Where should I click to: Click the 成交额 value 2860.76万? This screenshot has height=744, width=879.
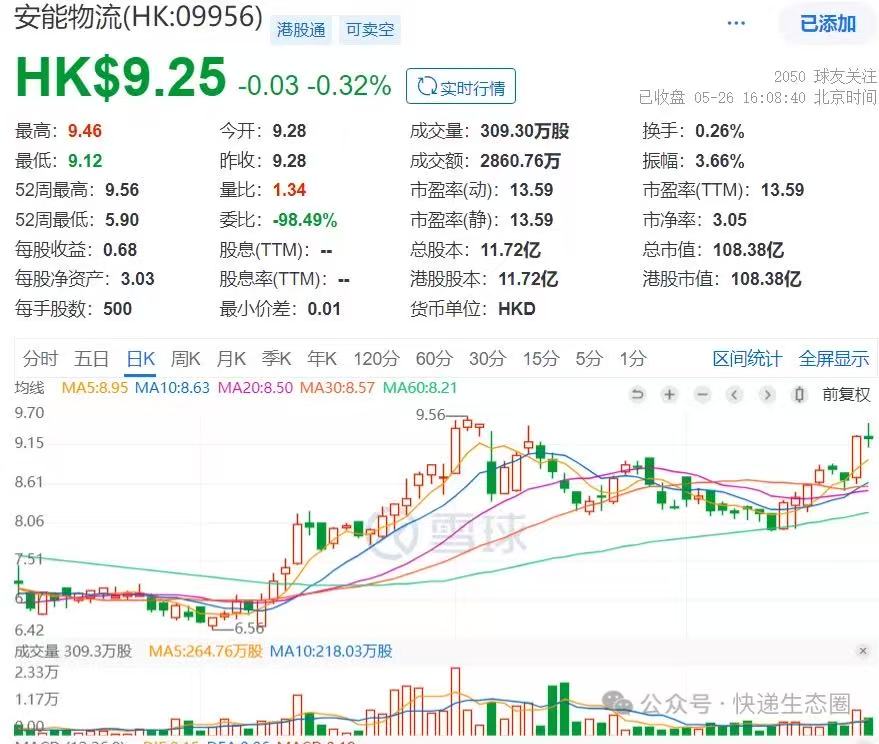click(x=520, y=161)
